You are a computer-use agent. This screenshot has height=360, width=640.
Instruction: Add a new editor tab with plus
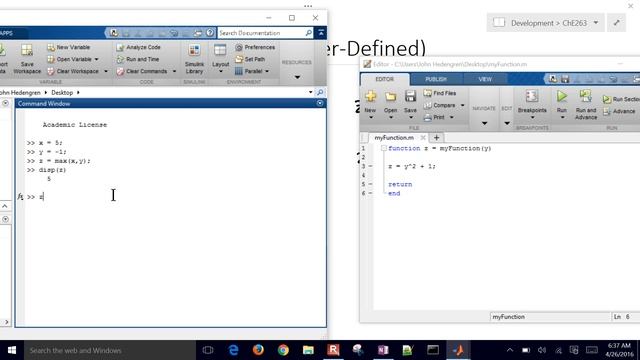click(436, 138)
